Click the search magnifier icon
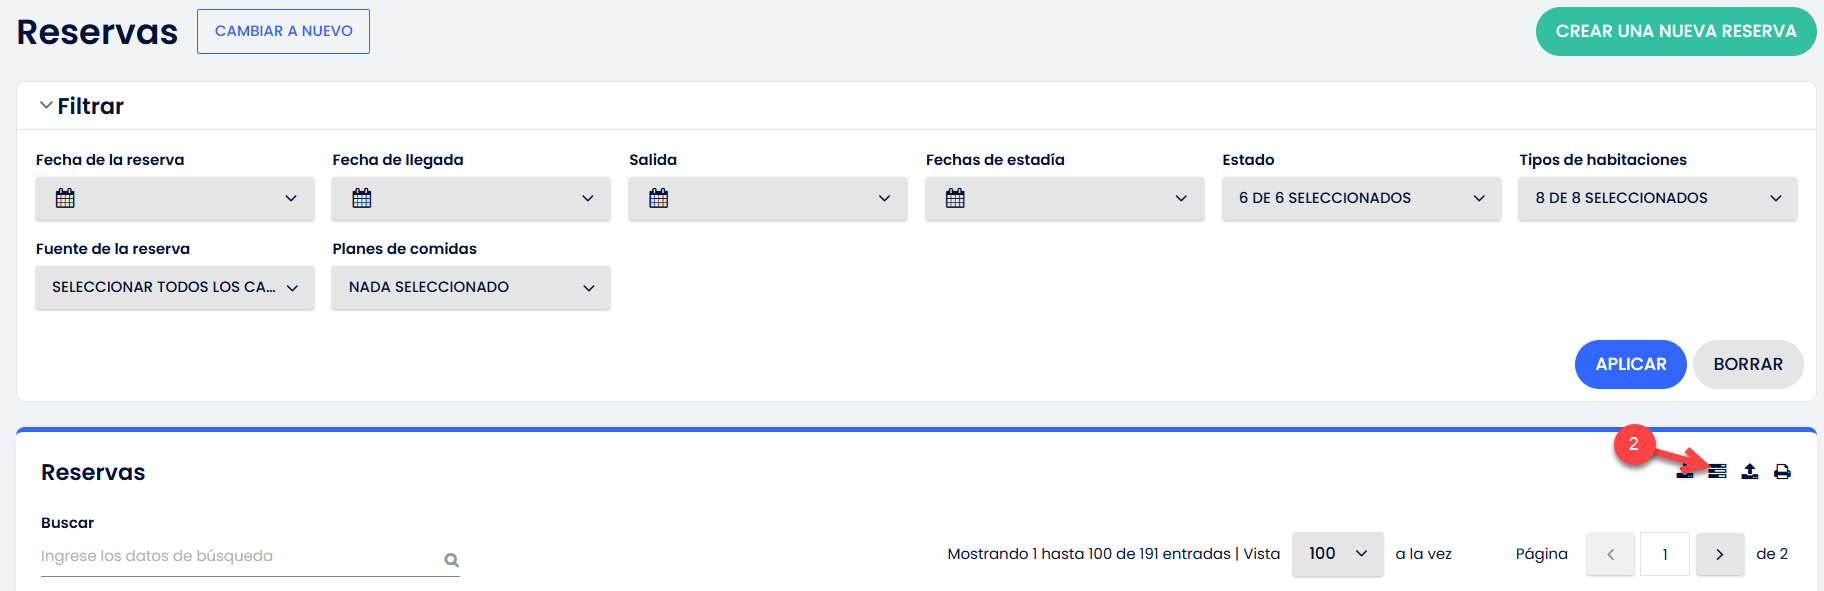1824x591 pixels. click(x=452, y=560)
